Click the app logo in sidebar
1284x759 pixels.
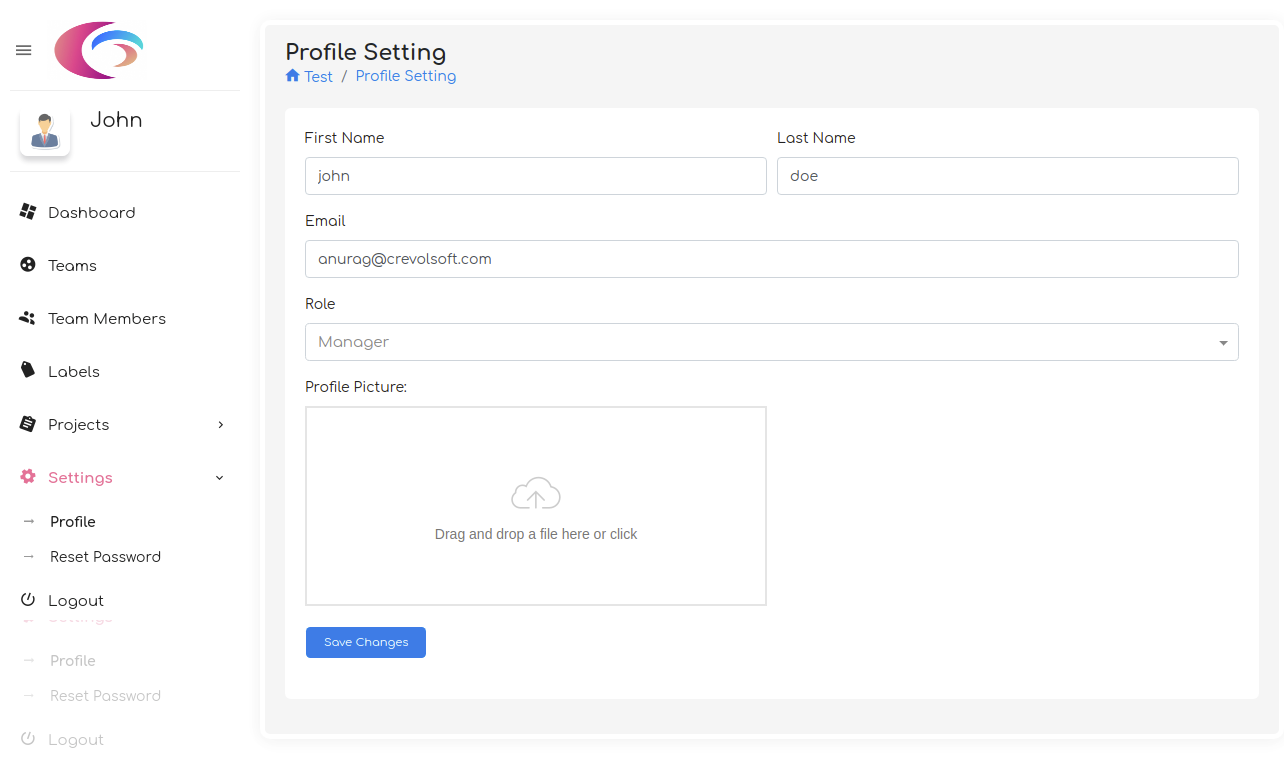(99, 50)
